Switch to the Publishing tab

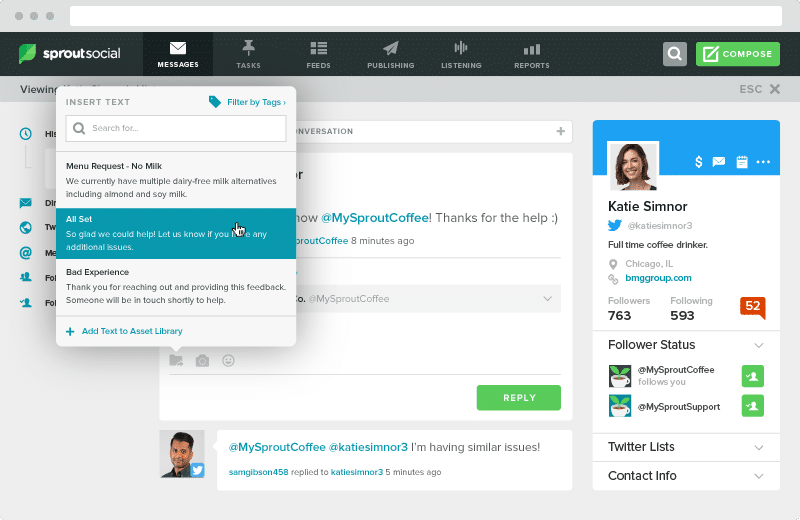point(390,54)
